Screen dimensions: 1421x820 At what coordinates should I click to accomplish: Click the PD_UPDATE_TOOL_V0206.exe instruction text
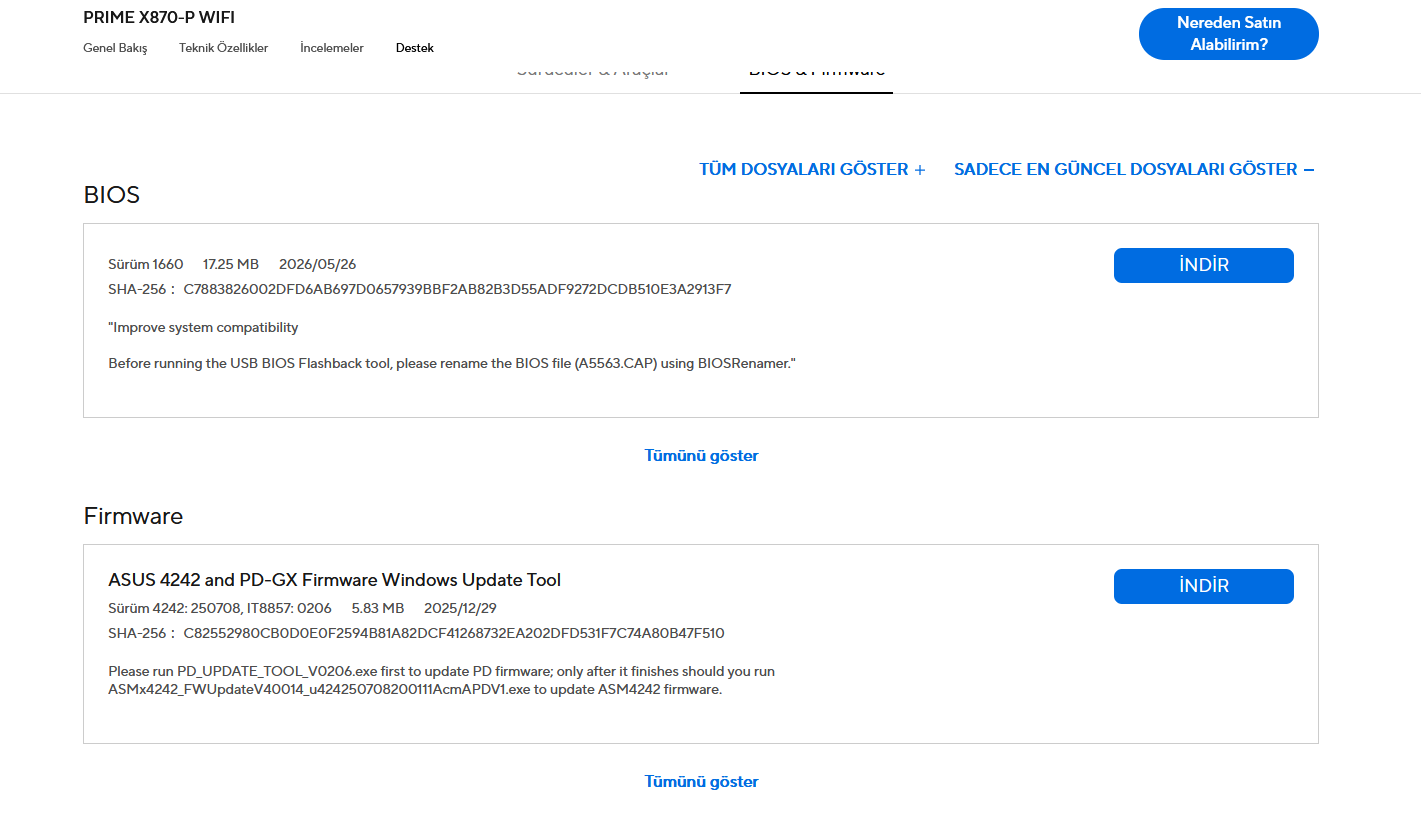pyautogui.click(x=441, y=680)
